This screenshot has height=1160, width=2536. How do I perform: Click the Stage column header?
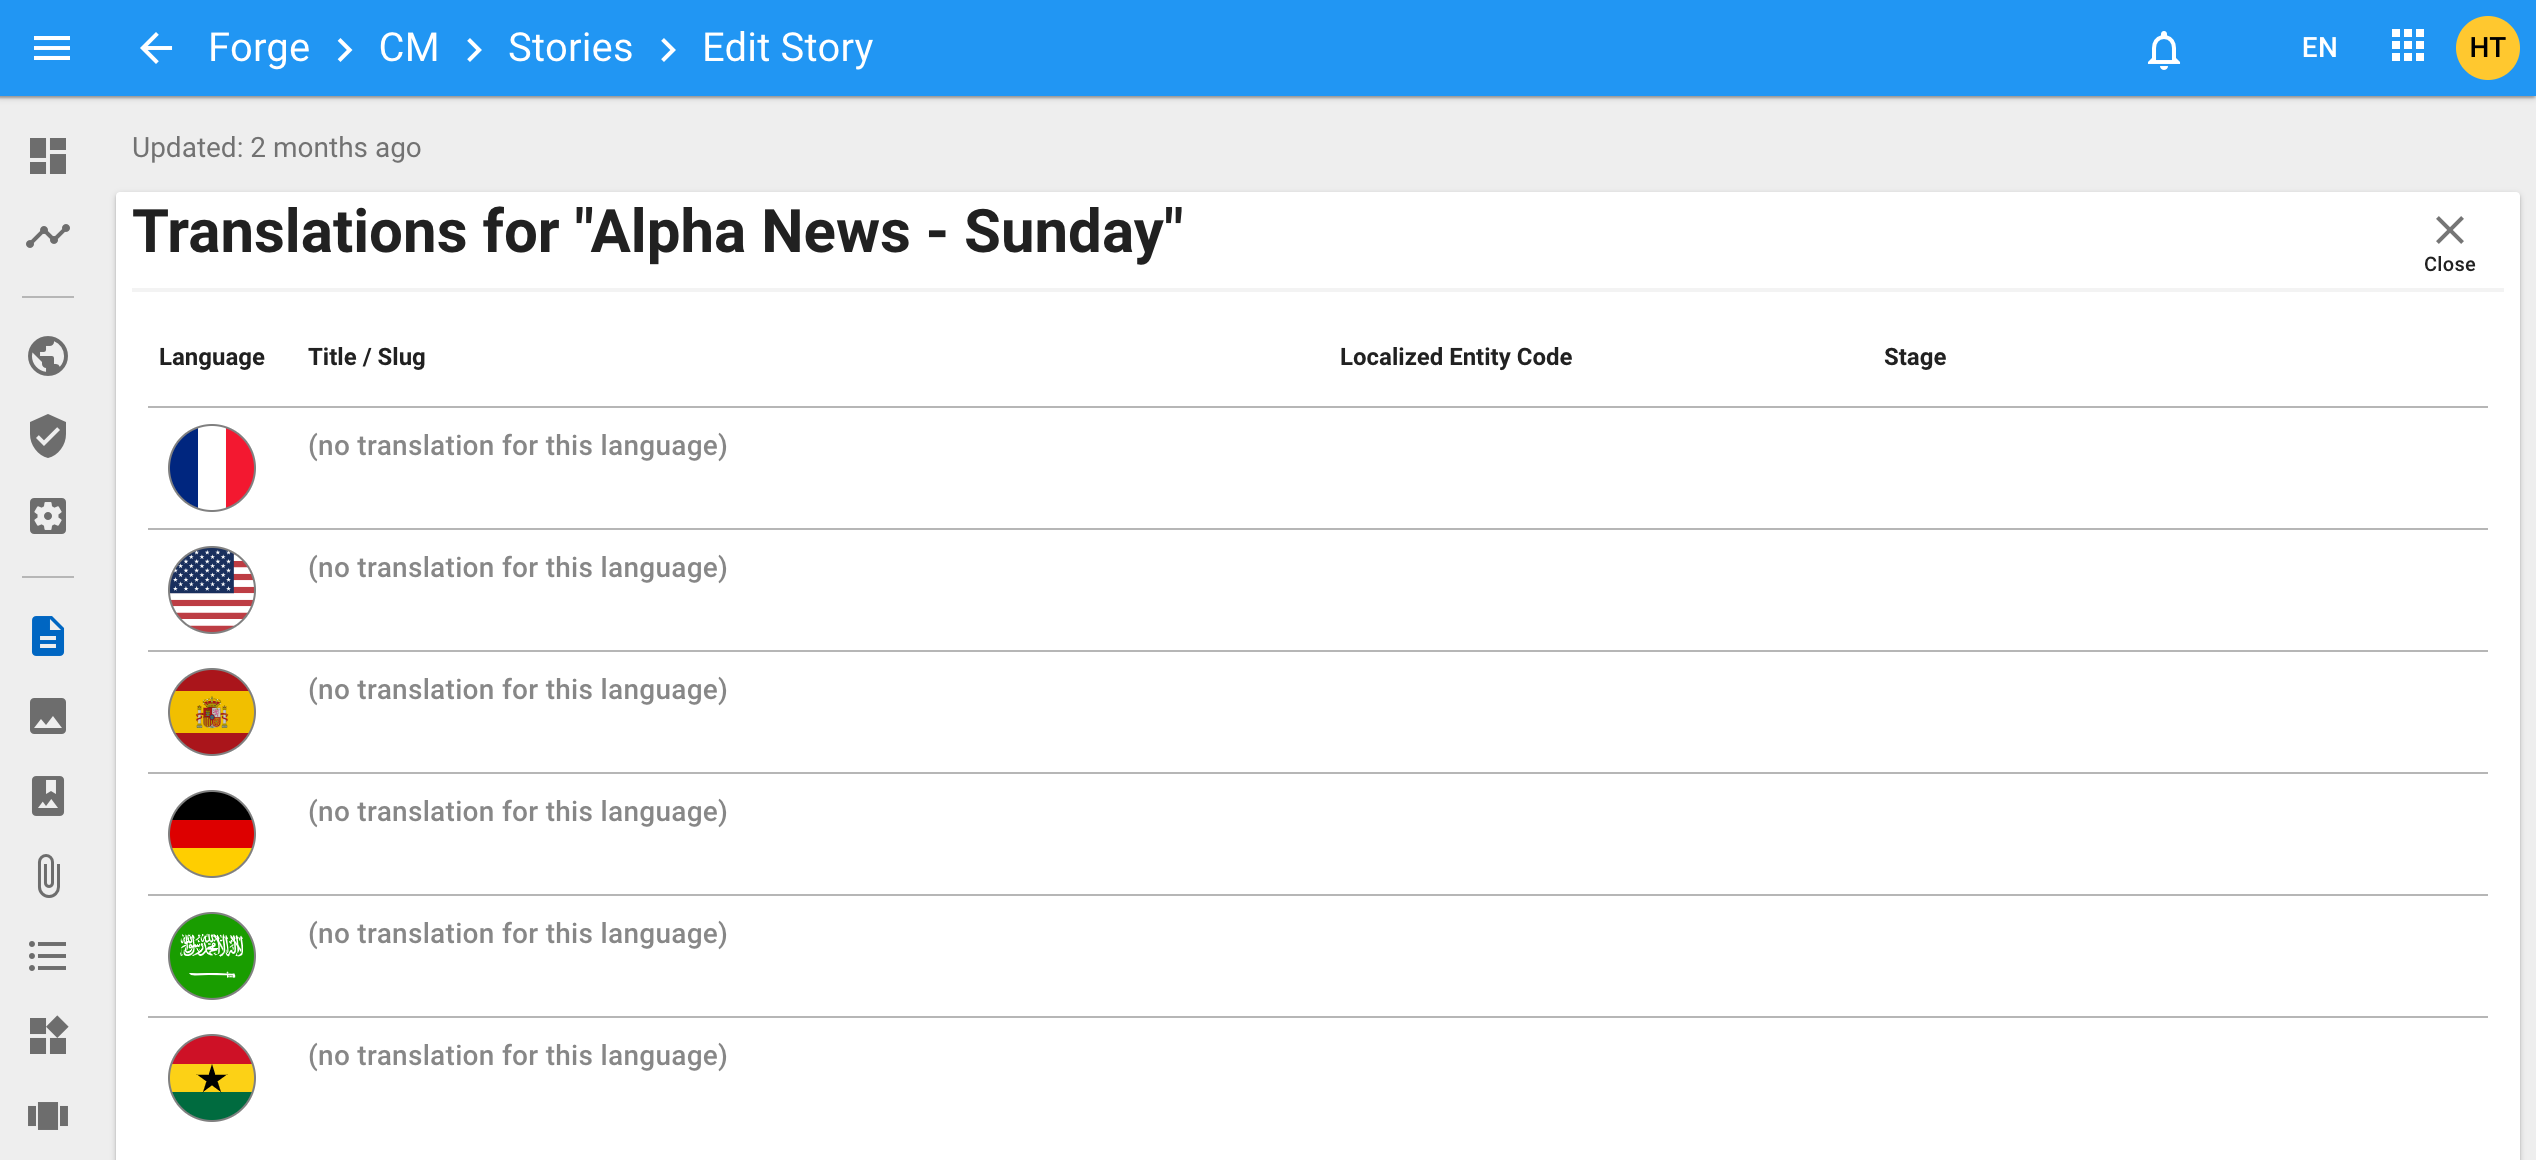click(1914, 357)
